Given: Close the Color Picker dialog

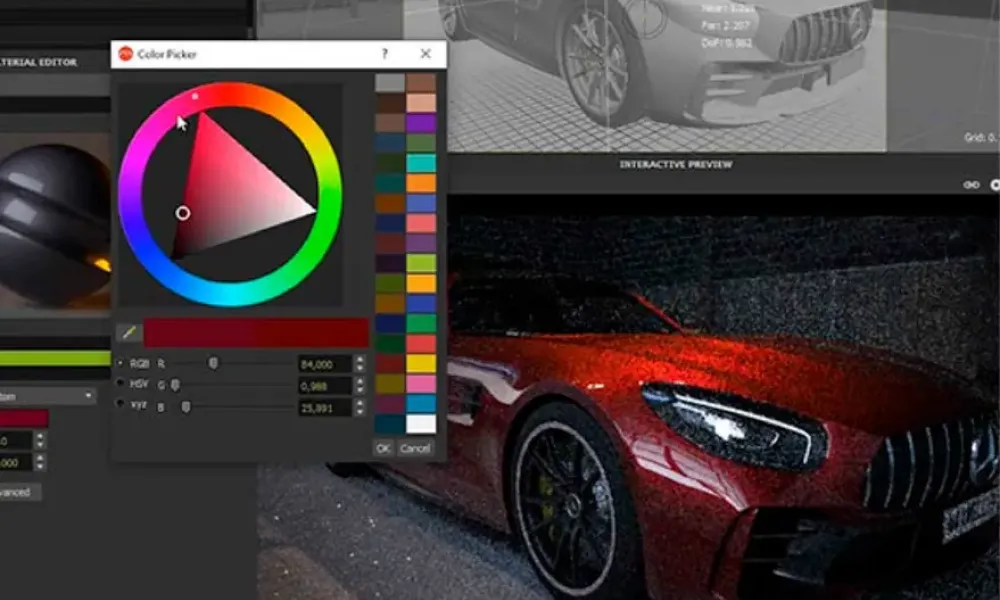Looking at the screenshot, I should 426,54.
